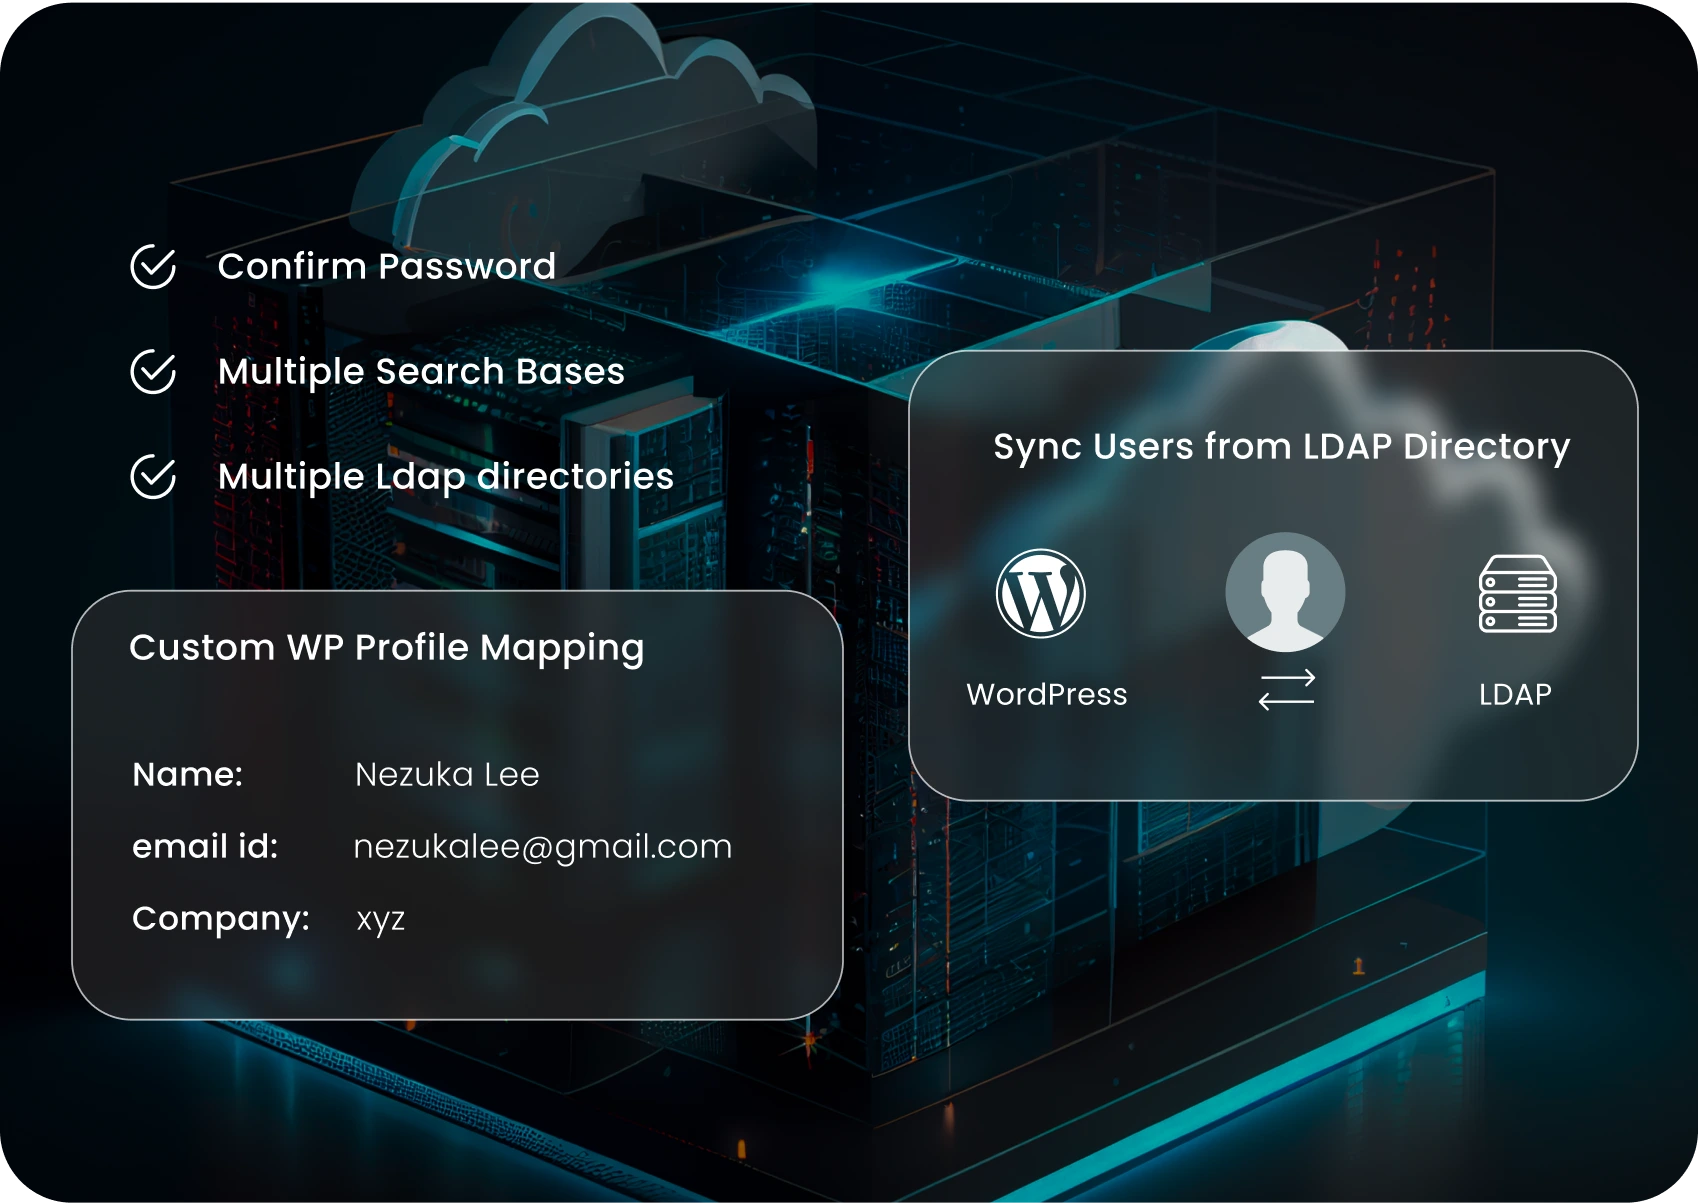Screen dimensions: 1698x1203
Task: Click the Company: field label
Action: [221, 919]
